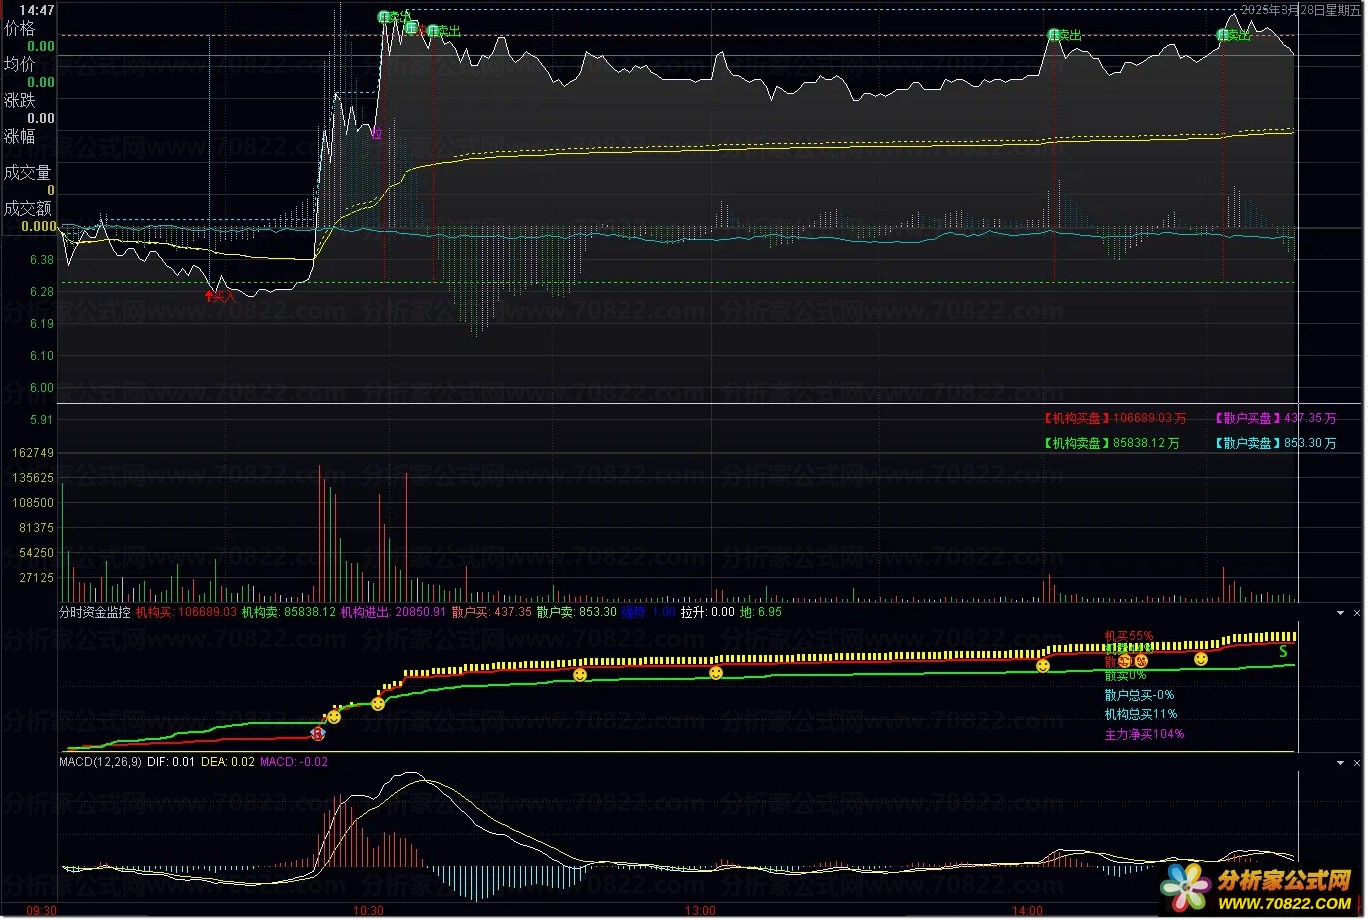Viewport: 1368px width, 920px height.
Task: Click the first smiley face on the fund curve
Action: point(334,717)
